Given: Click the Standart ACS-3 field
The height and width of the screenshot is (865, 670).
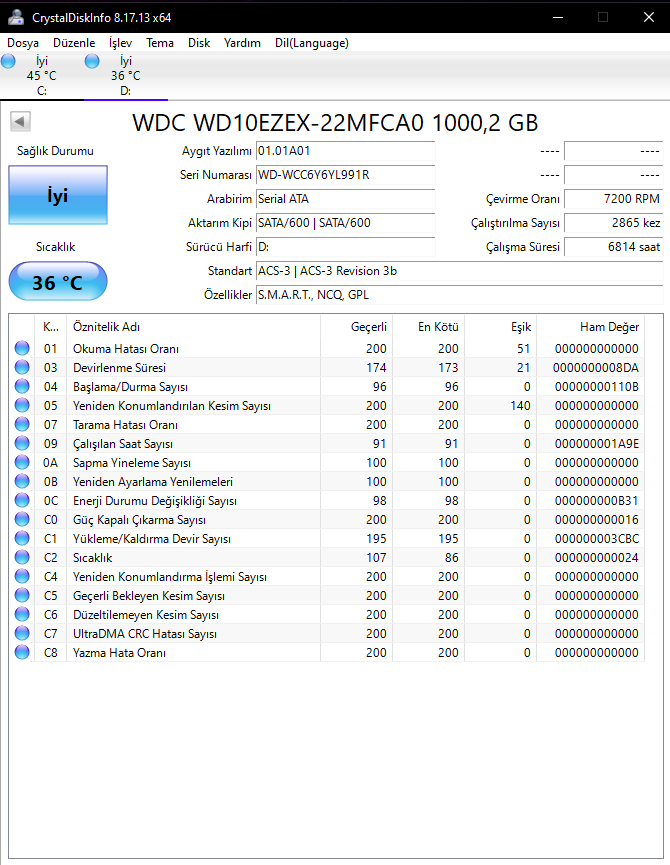Looking at the screenshot, I should click(459, 271).
